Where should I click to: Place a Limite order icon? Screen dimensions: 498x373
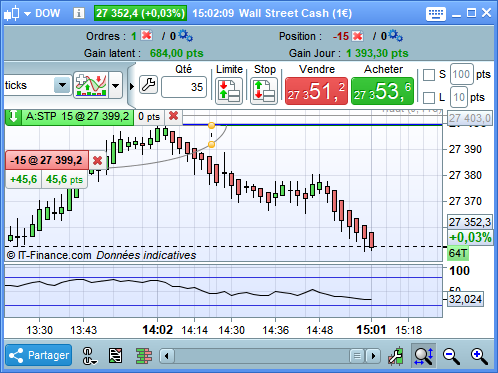coord(229,91)
